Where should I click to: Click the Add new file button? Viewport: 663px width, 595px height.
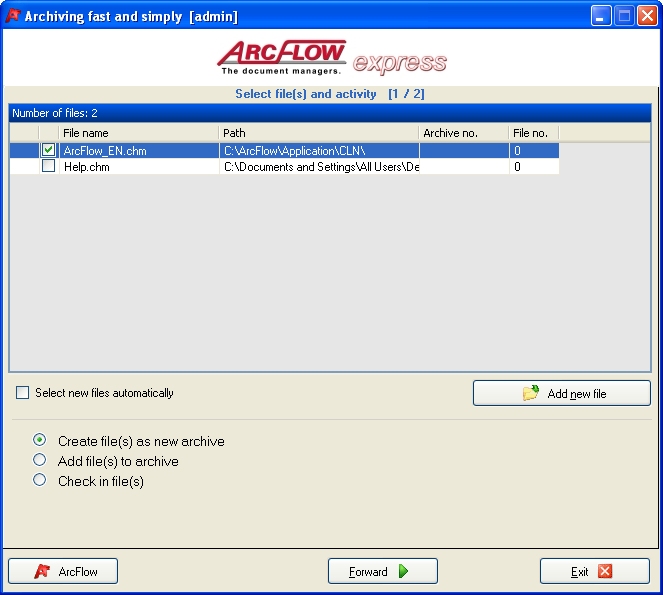coord(562,393)
